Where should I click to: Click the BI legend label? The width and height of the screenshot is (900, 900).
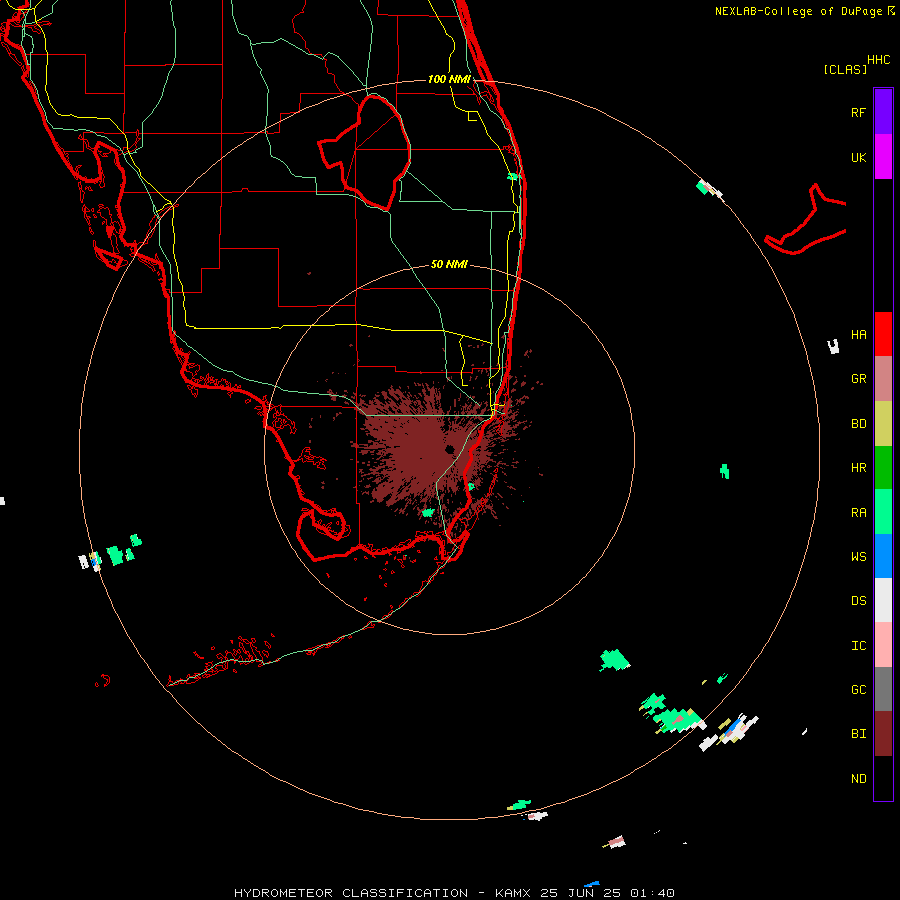pos(858,734)
